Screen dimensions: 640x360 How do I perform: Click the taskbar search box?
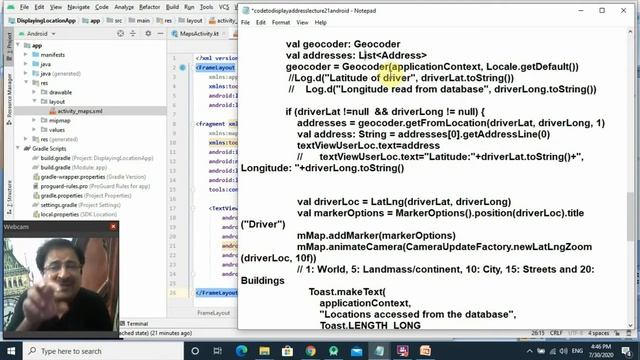(103, 351)
